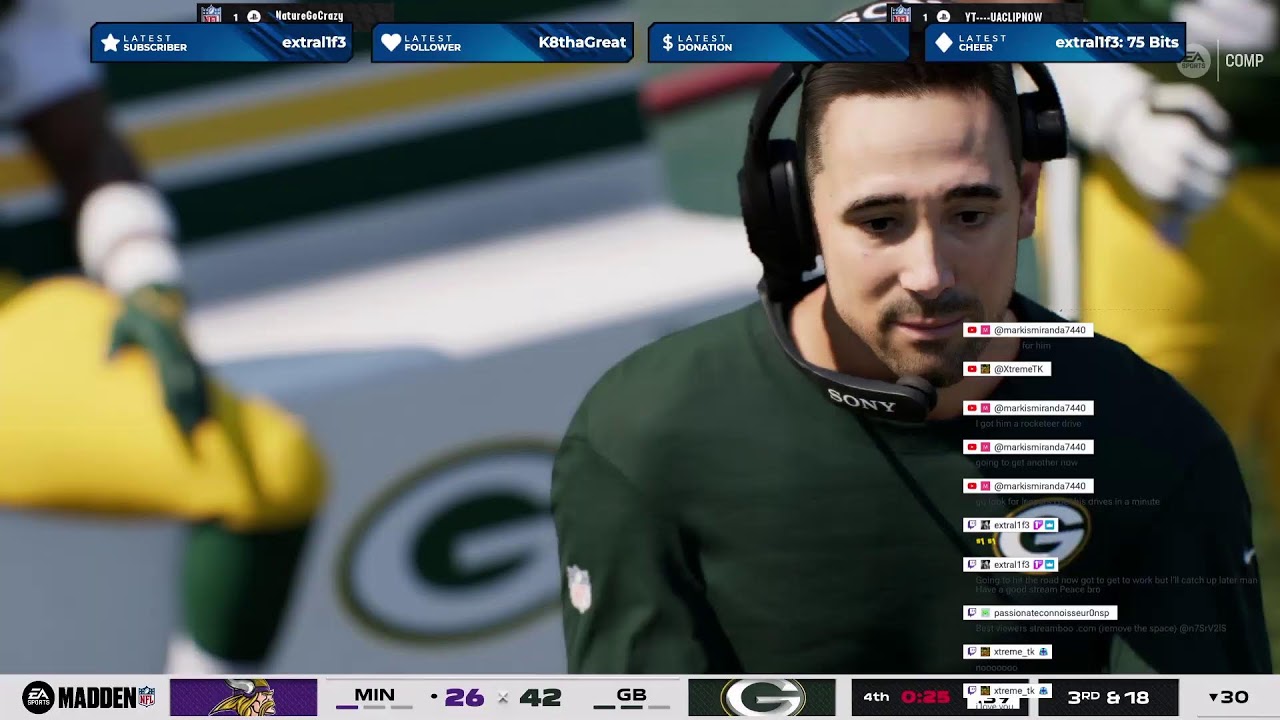Click the YouTube icon beside @XtremeTK
This screenshot has height=720, width=1280.
(972, 369)
